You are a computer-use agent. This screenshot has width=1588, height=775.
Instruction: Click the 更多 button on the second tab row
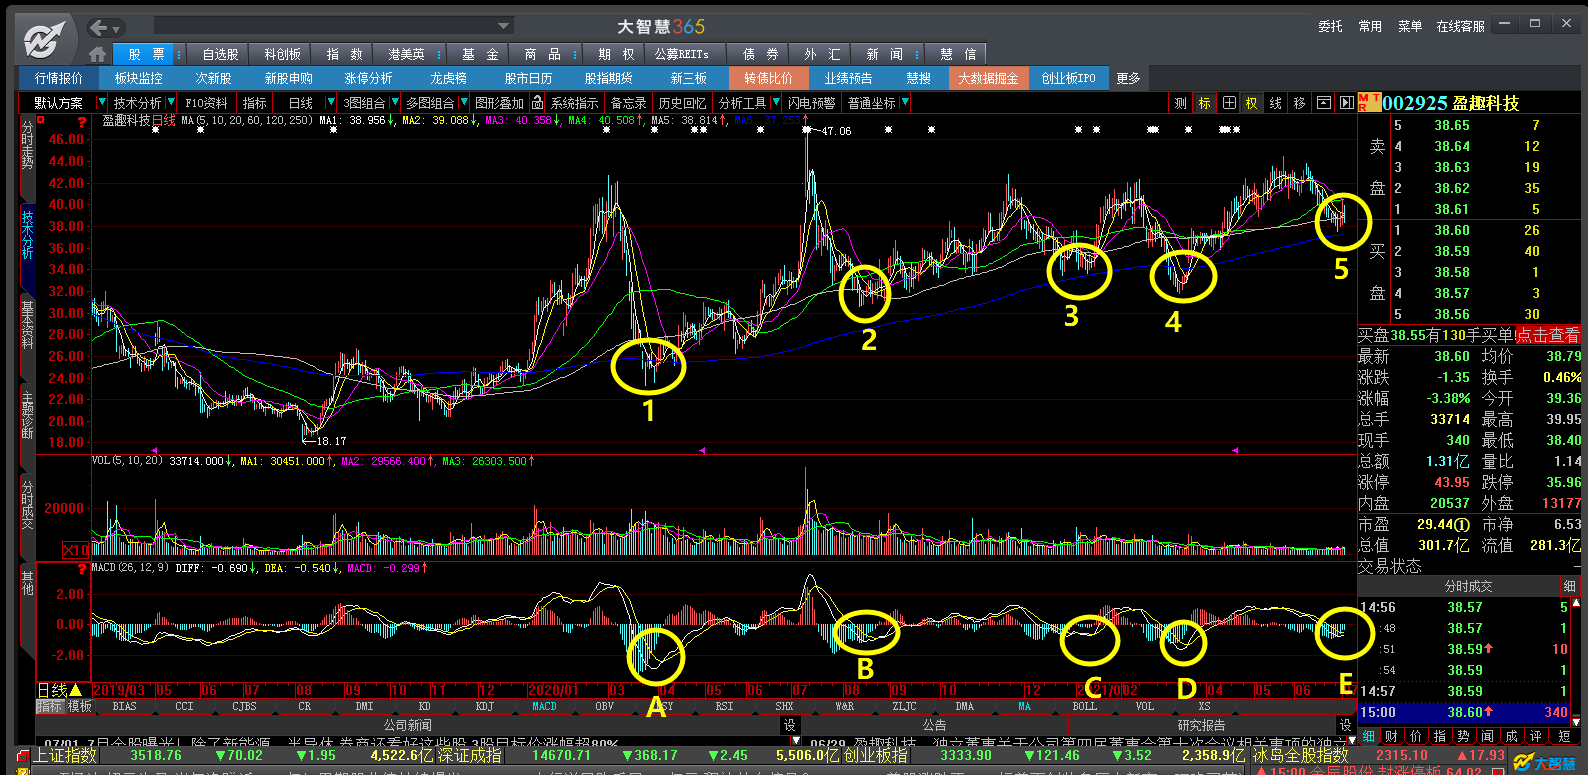[1128, 78]
